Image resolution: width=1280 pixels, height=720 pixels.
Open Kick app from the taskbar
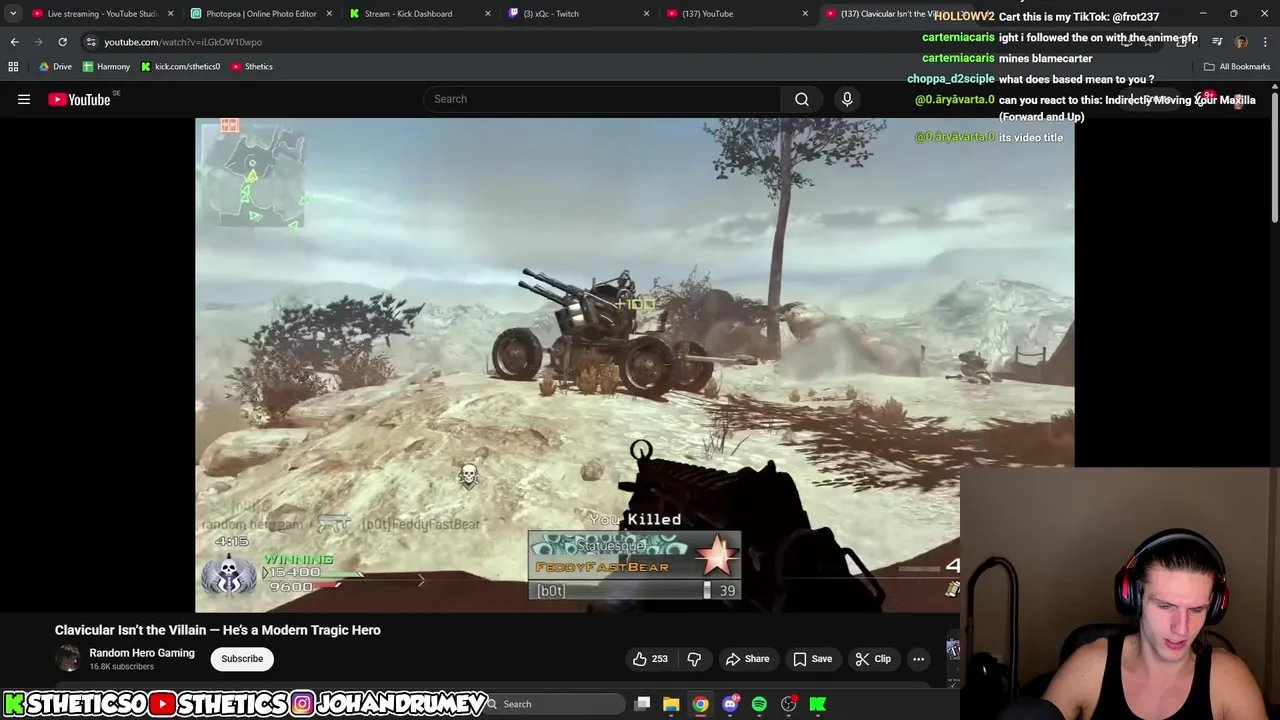click(x=818, y=704)
